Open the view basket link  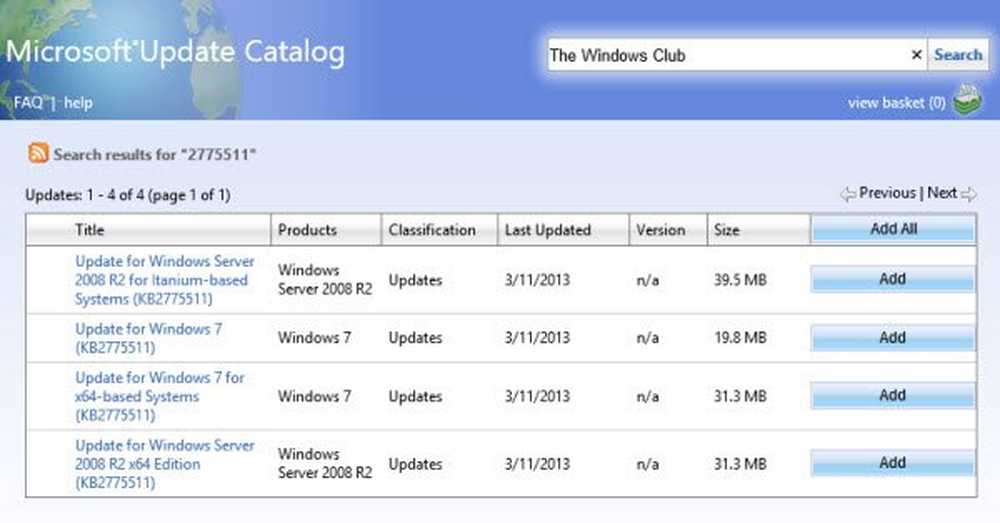tap(896, 102)
